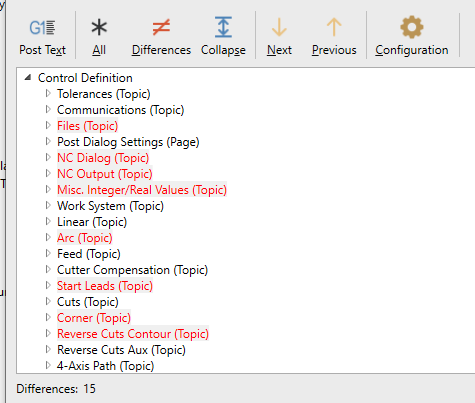
Task: Filter to Differences with not-equal icon
Action: 161,36
